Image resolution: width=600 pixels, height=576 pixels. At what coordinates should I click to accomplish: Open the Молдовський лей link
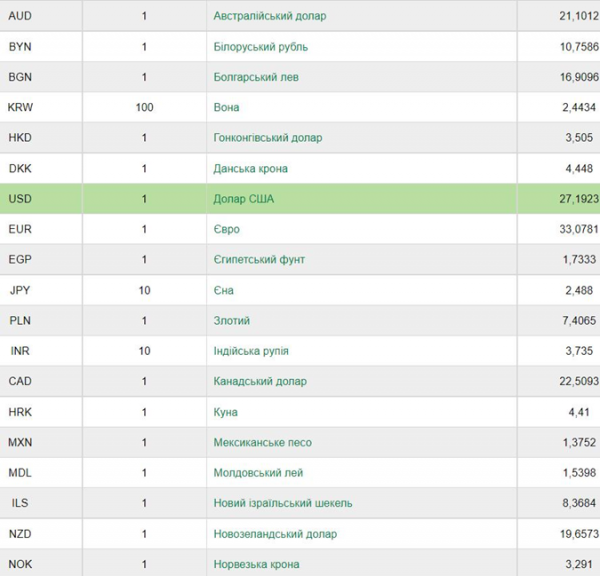tap(258, 473)
